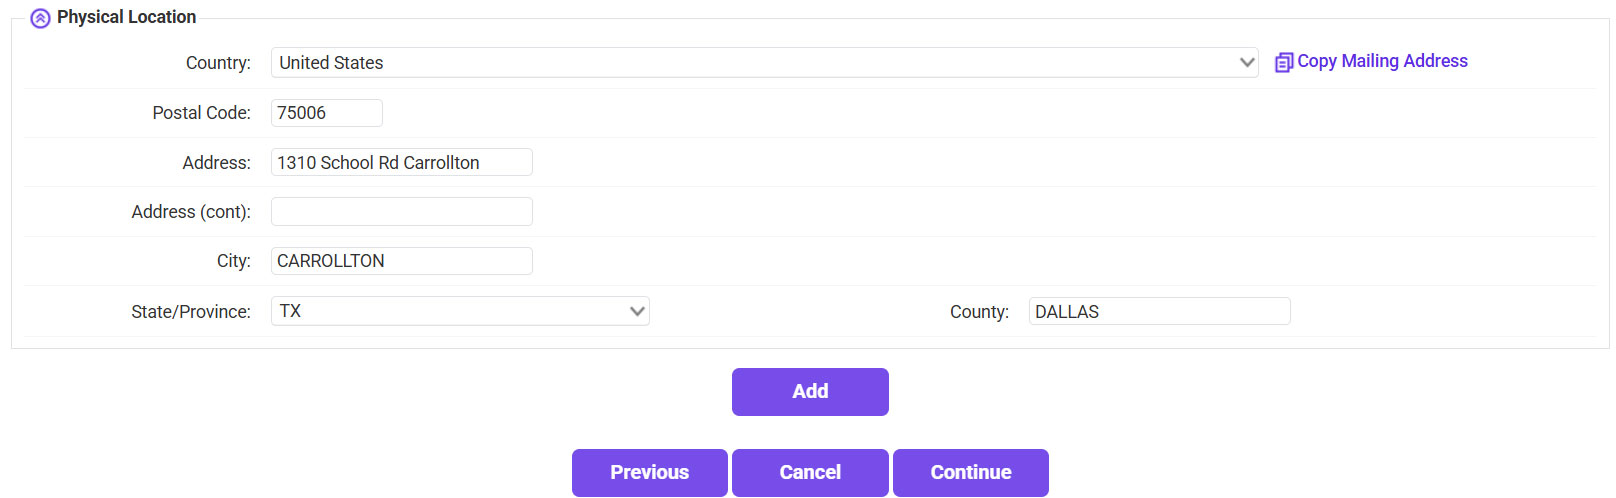Image resolution: width=1616 pixels, height=498 pixels.
Task: Click the Postal Code label
Action: 201,113
